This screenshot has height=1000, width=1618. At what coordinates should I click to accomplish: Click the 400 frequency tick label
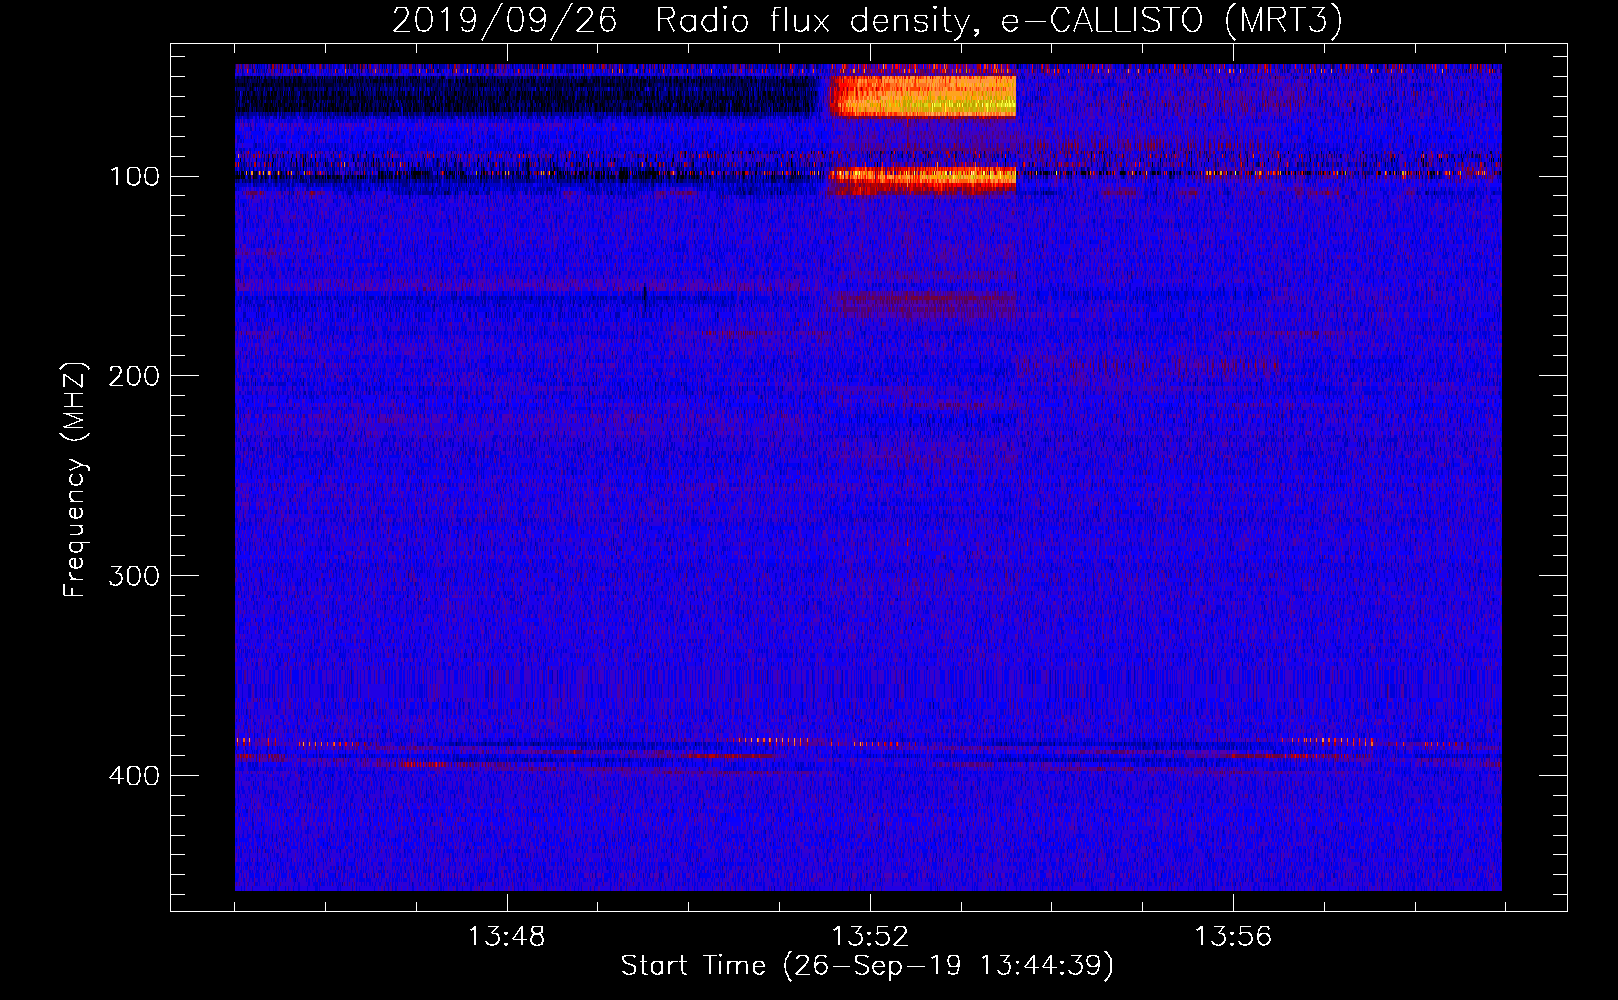[x=135, y=776]
